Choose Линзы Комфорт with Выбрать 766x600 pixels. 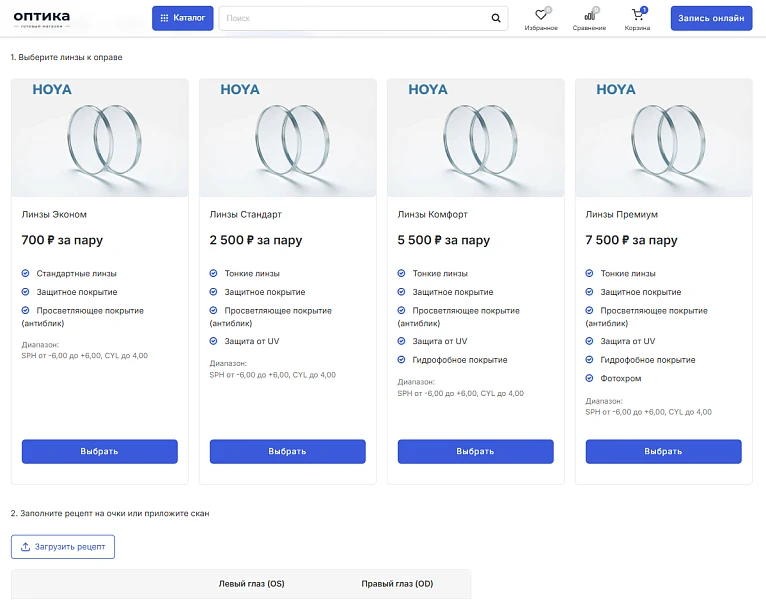(x=476, y=451)
